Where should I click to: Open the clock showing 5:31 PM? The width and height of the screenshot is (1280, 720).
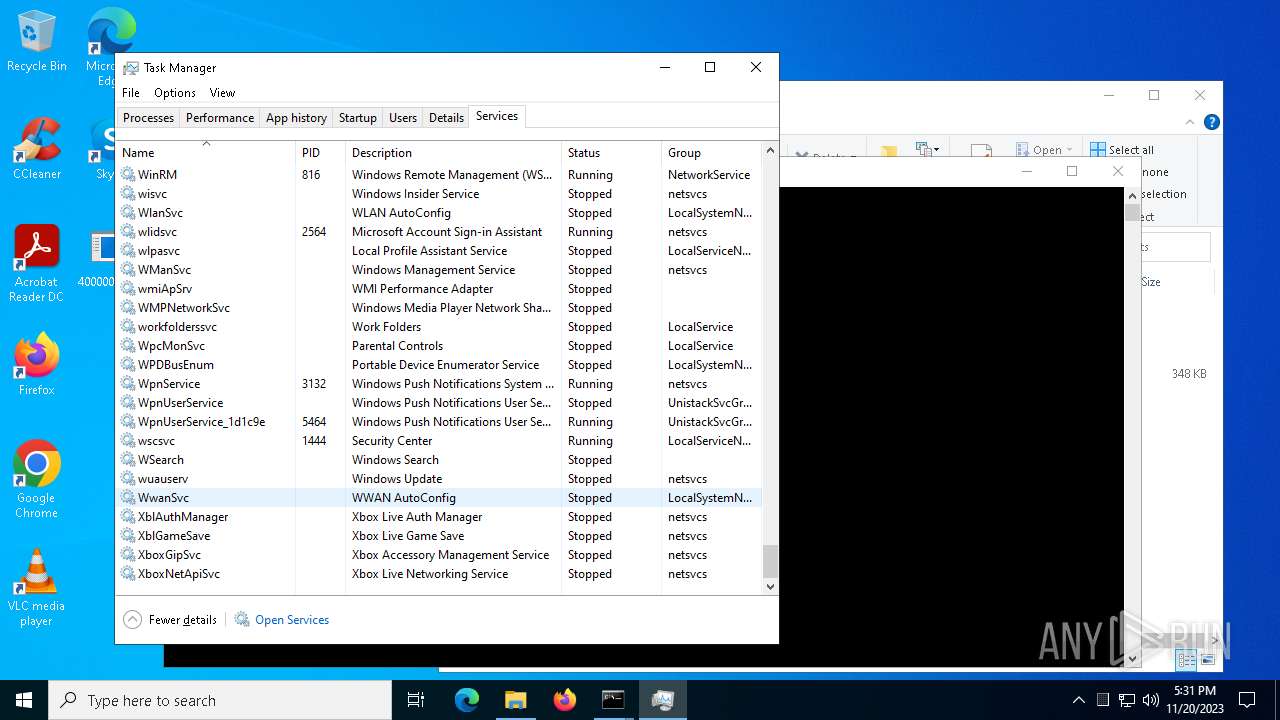tap(1195, 700)
